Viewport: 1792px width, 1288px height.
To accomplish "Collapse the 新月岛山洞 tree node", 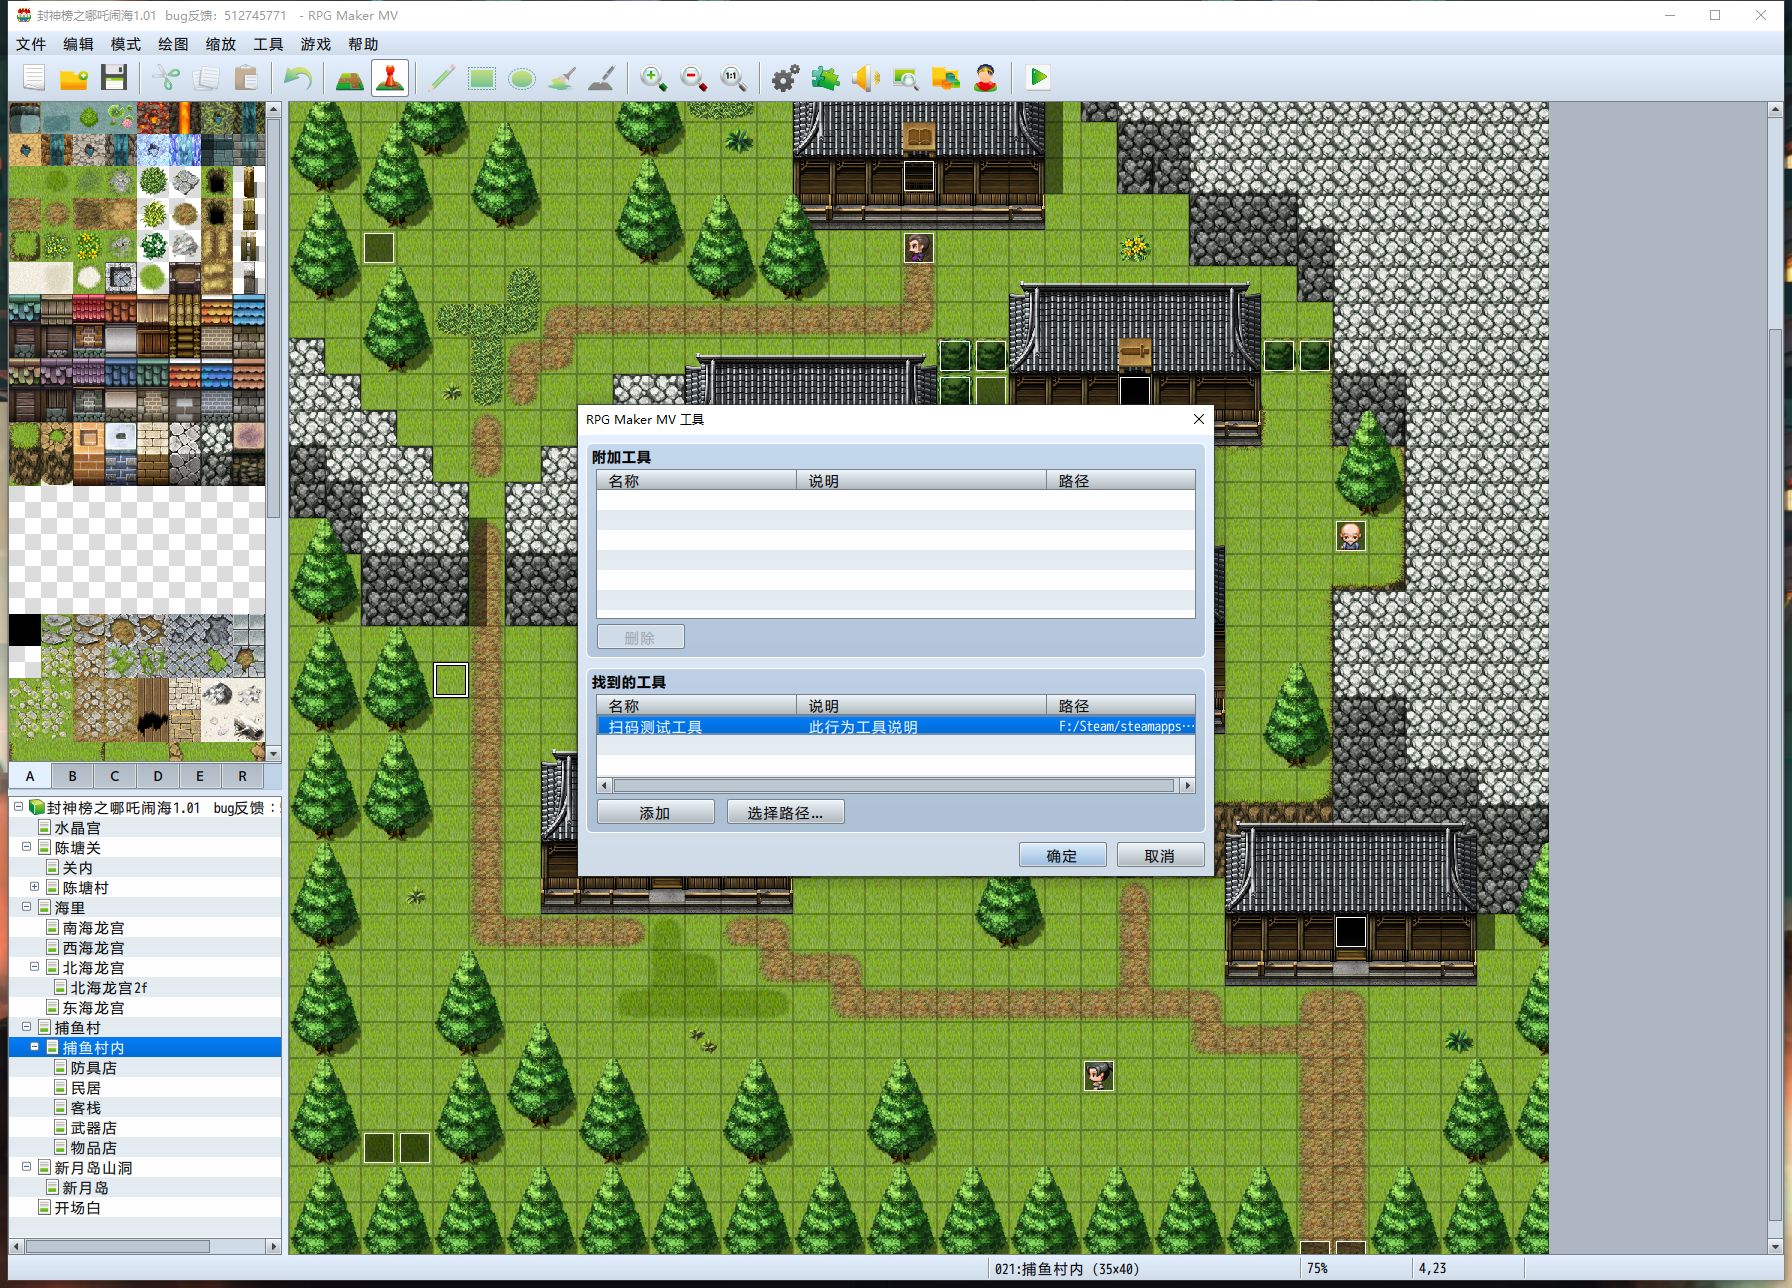I will 27,1167.
